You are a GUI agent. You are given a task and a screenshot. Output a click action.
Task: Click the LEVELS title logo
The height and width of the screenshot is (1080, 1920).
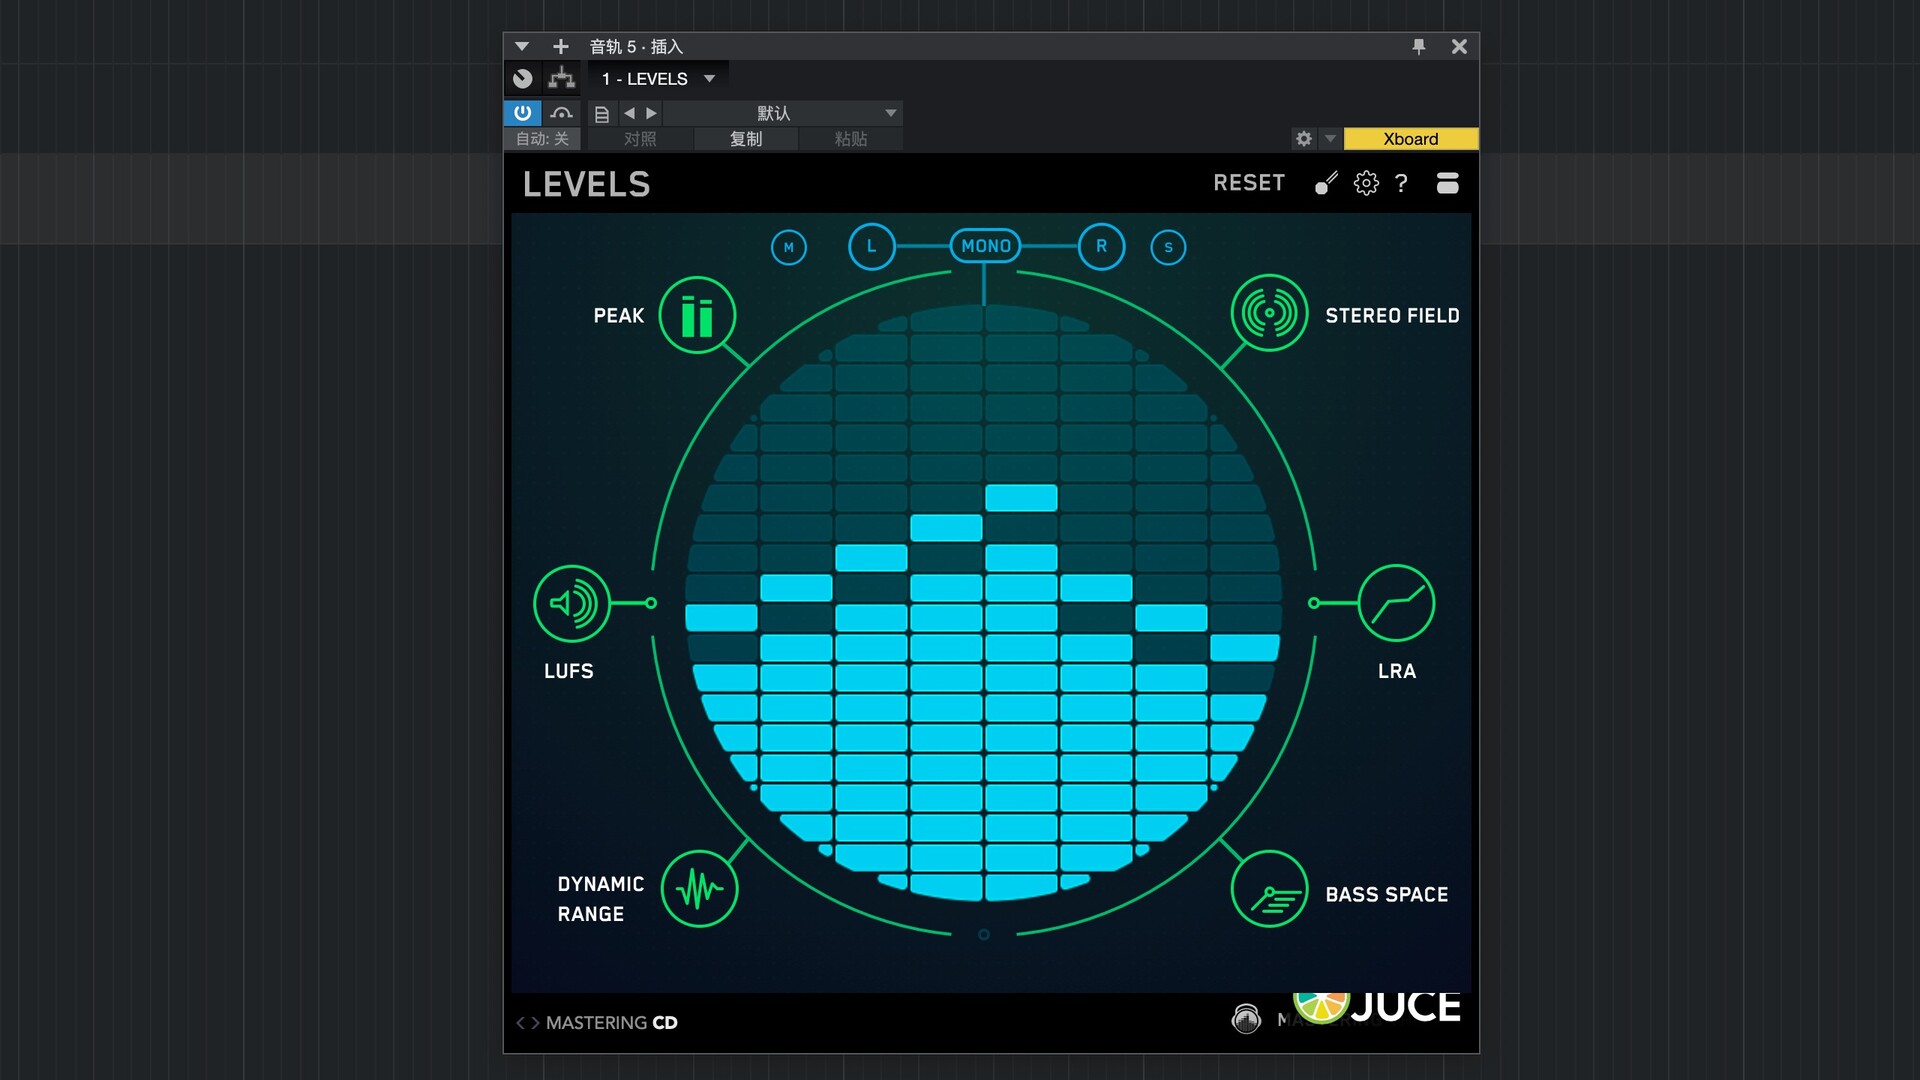coord(586,184)
